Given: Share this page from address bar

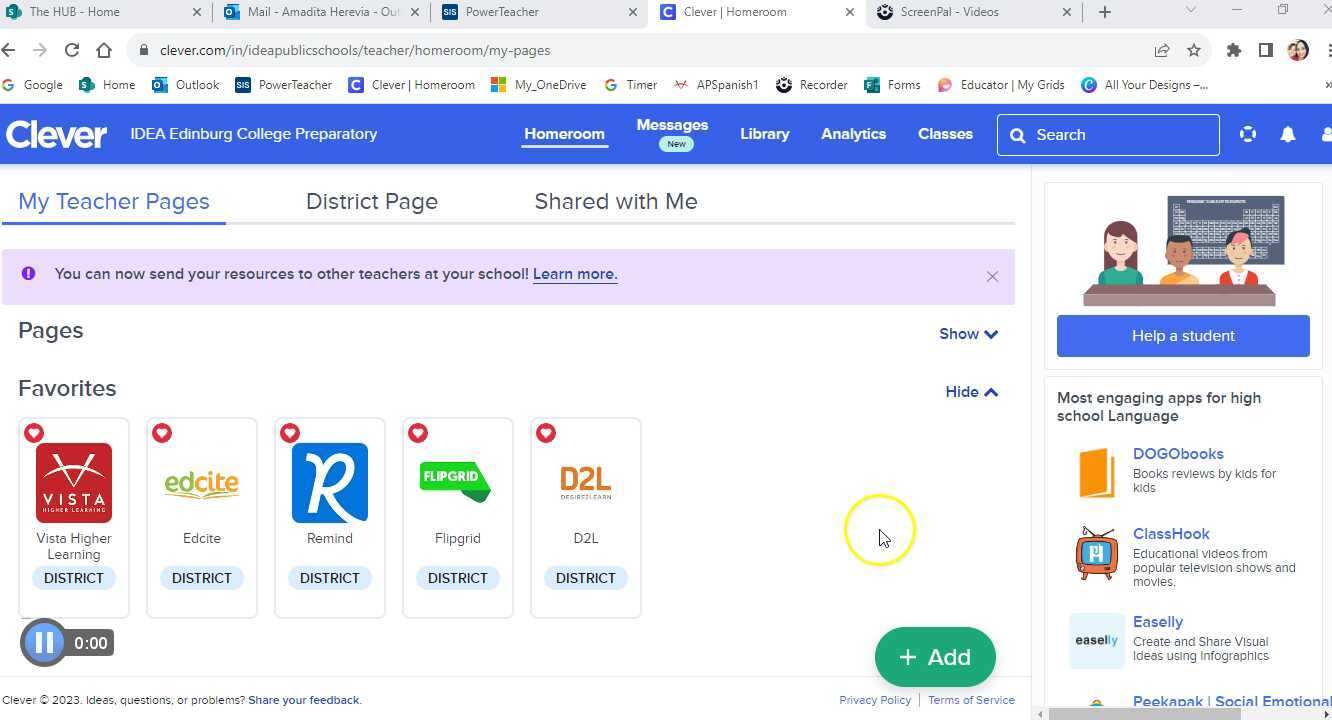Looking at the screenshot, I should [1162, 50].
